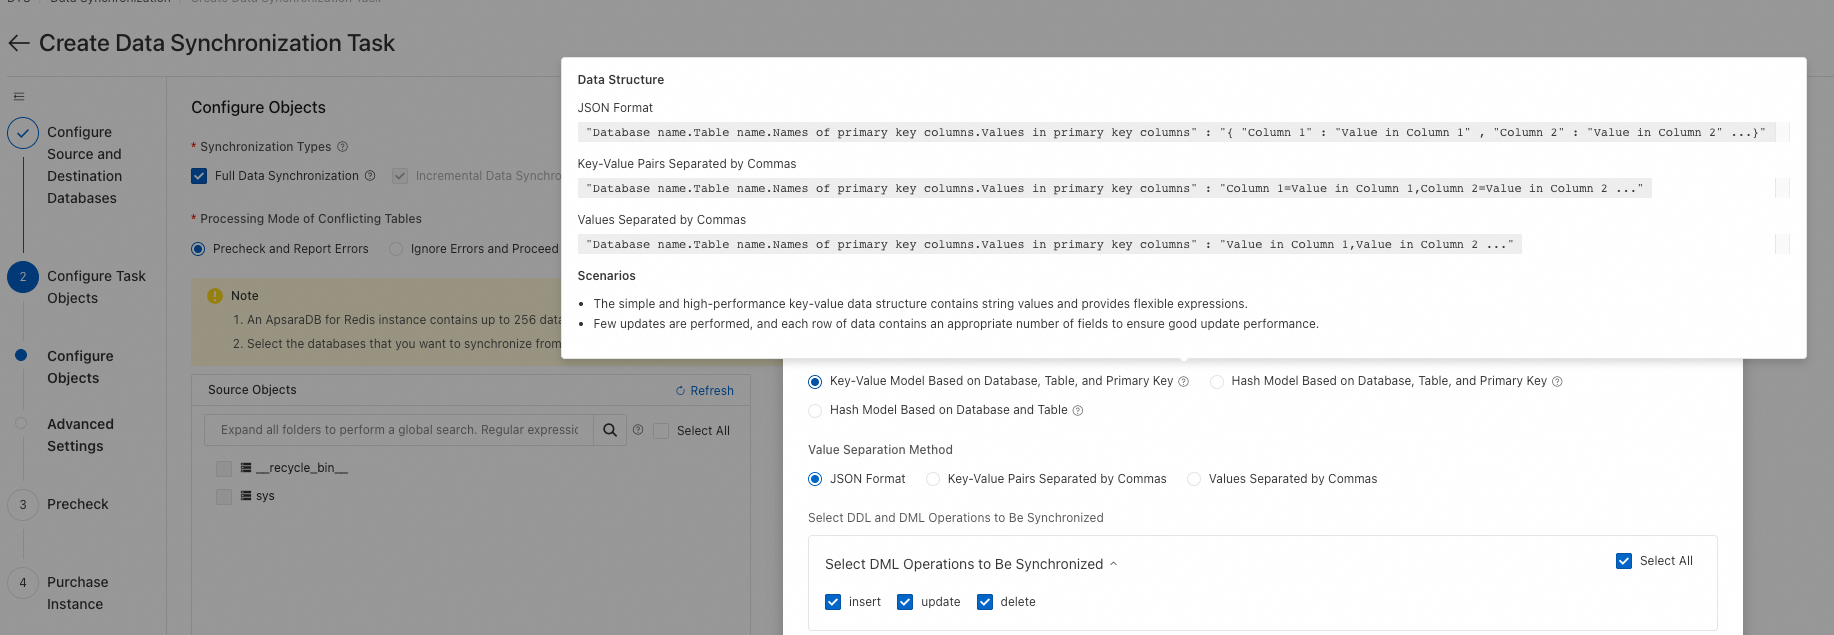Choose JSON Format value separation method

pos(815,479)
